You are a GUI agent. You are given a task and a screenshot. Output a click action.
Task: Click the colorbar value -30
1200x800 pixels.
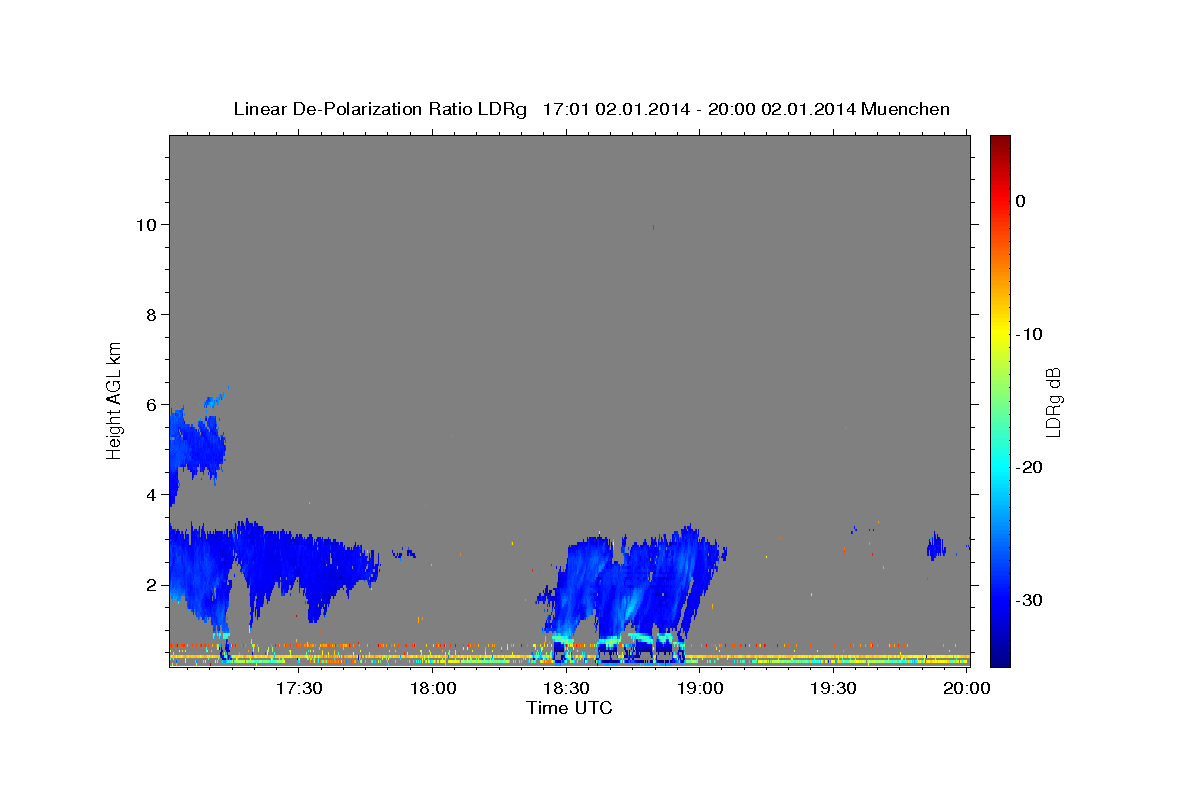point(1030,600)
